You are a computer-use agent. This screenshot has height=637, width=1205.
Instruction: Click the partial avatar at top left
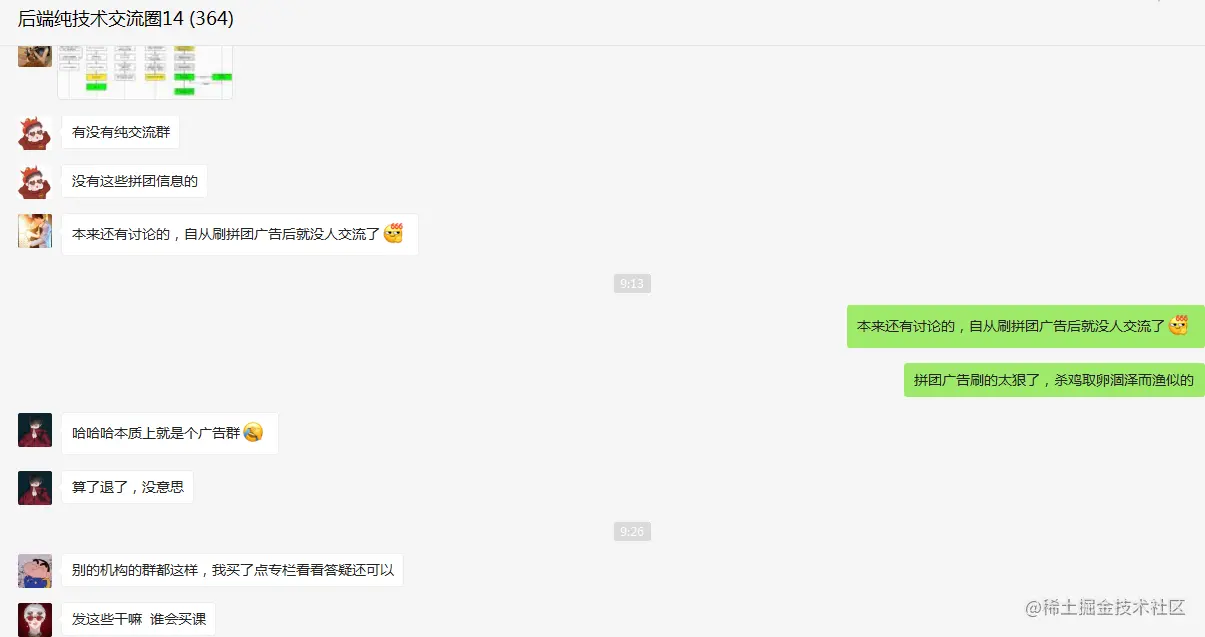(35, 56)
